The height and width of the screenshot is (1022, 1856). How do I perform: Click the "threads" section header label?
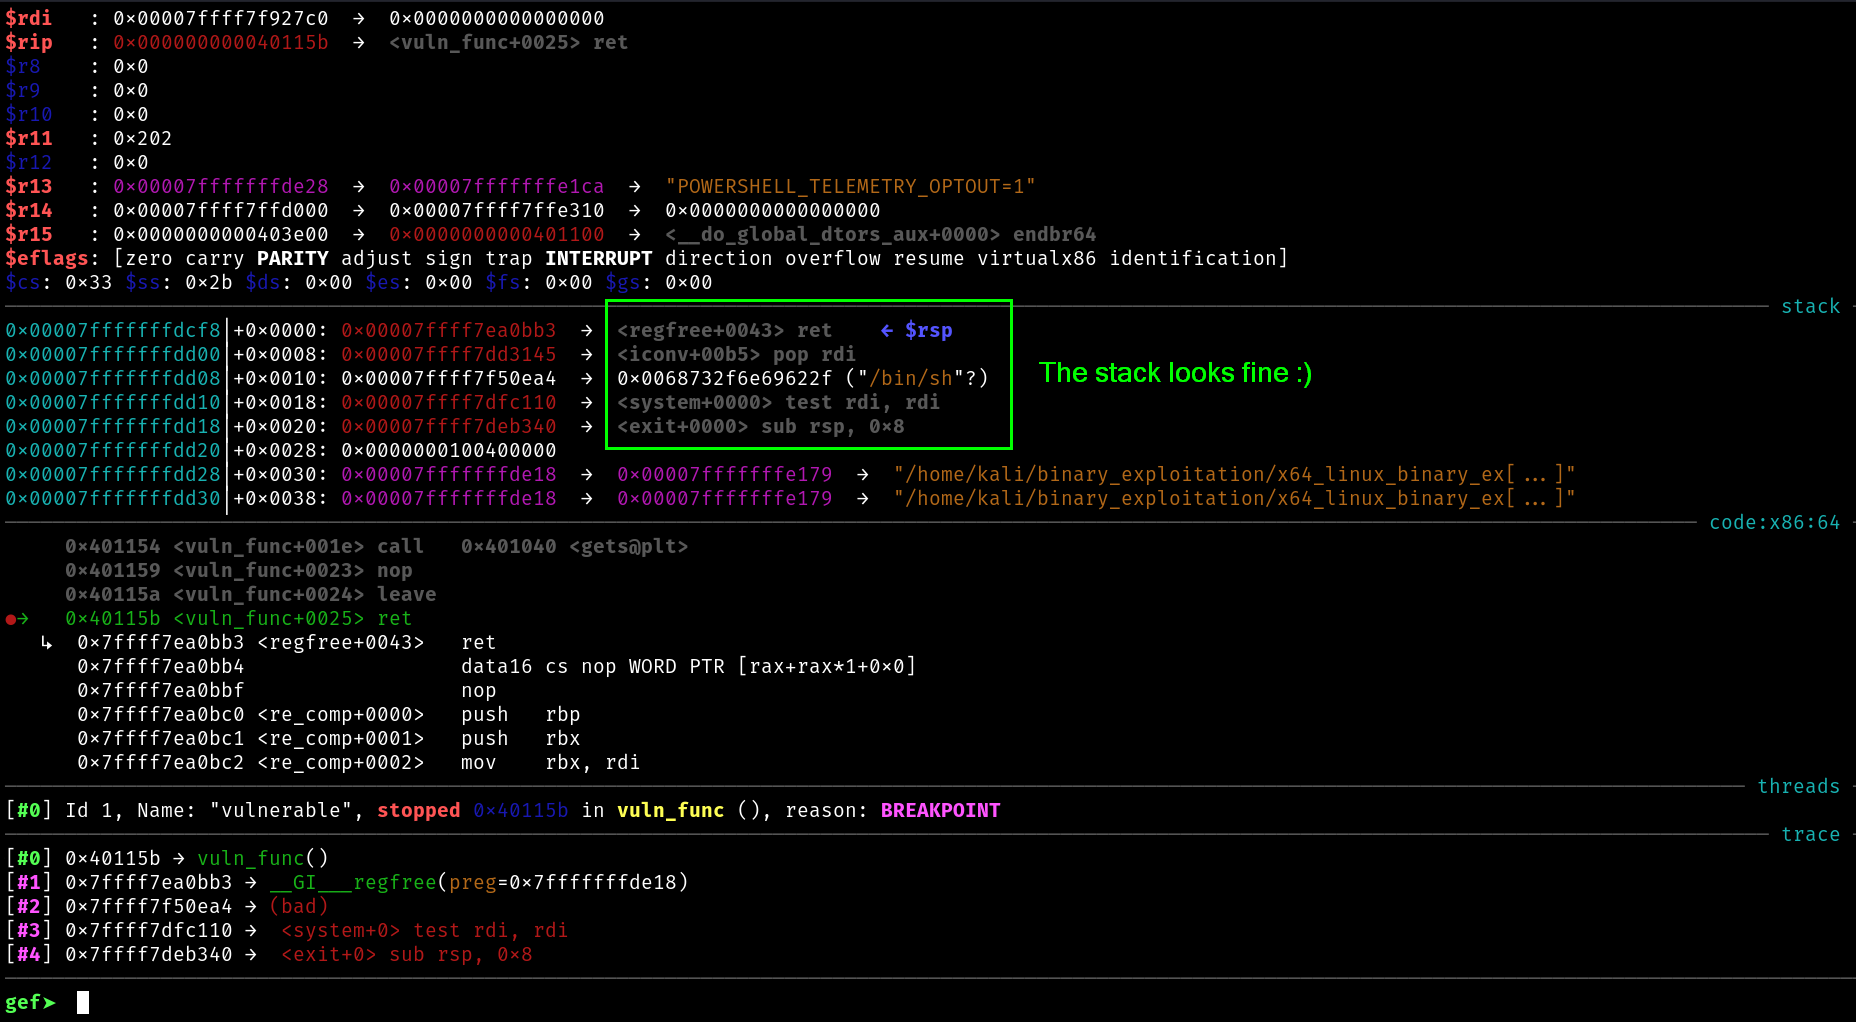pyautogui.click(x=1798, y=787)
